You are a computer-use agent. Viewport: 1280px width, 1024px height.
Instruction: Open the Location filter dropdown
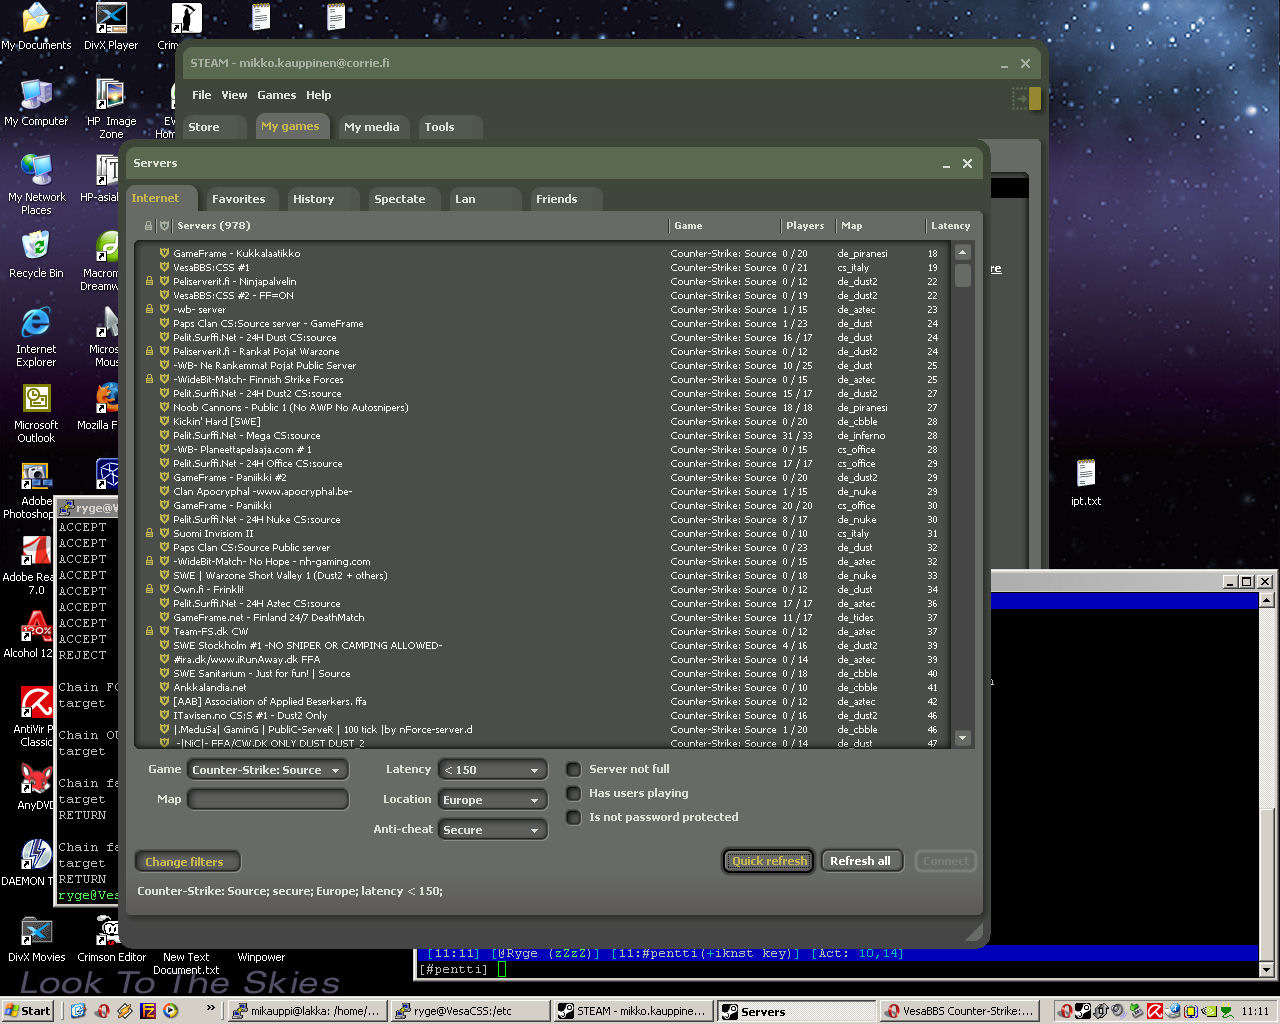[x=493, y=800]
